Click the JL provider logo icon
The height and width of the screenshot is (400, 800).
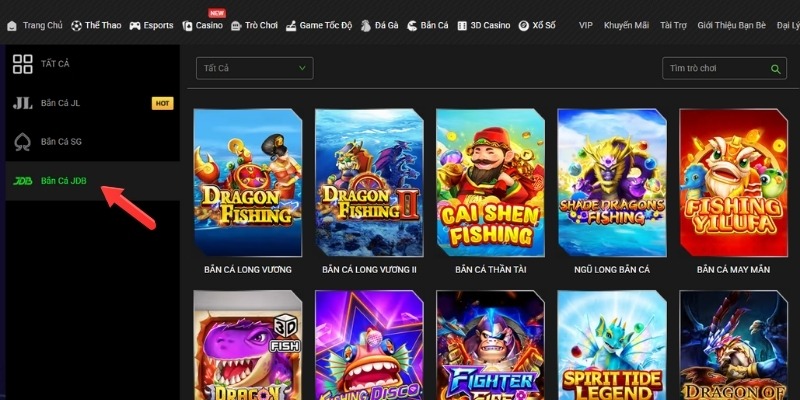click(x=22, y=103)
